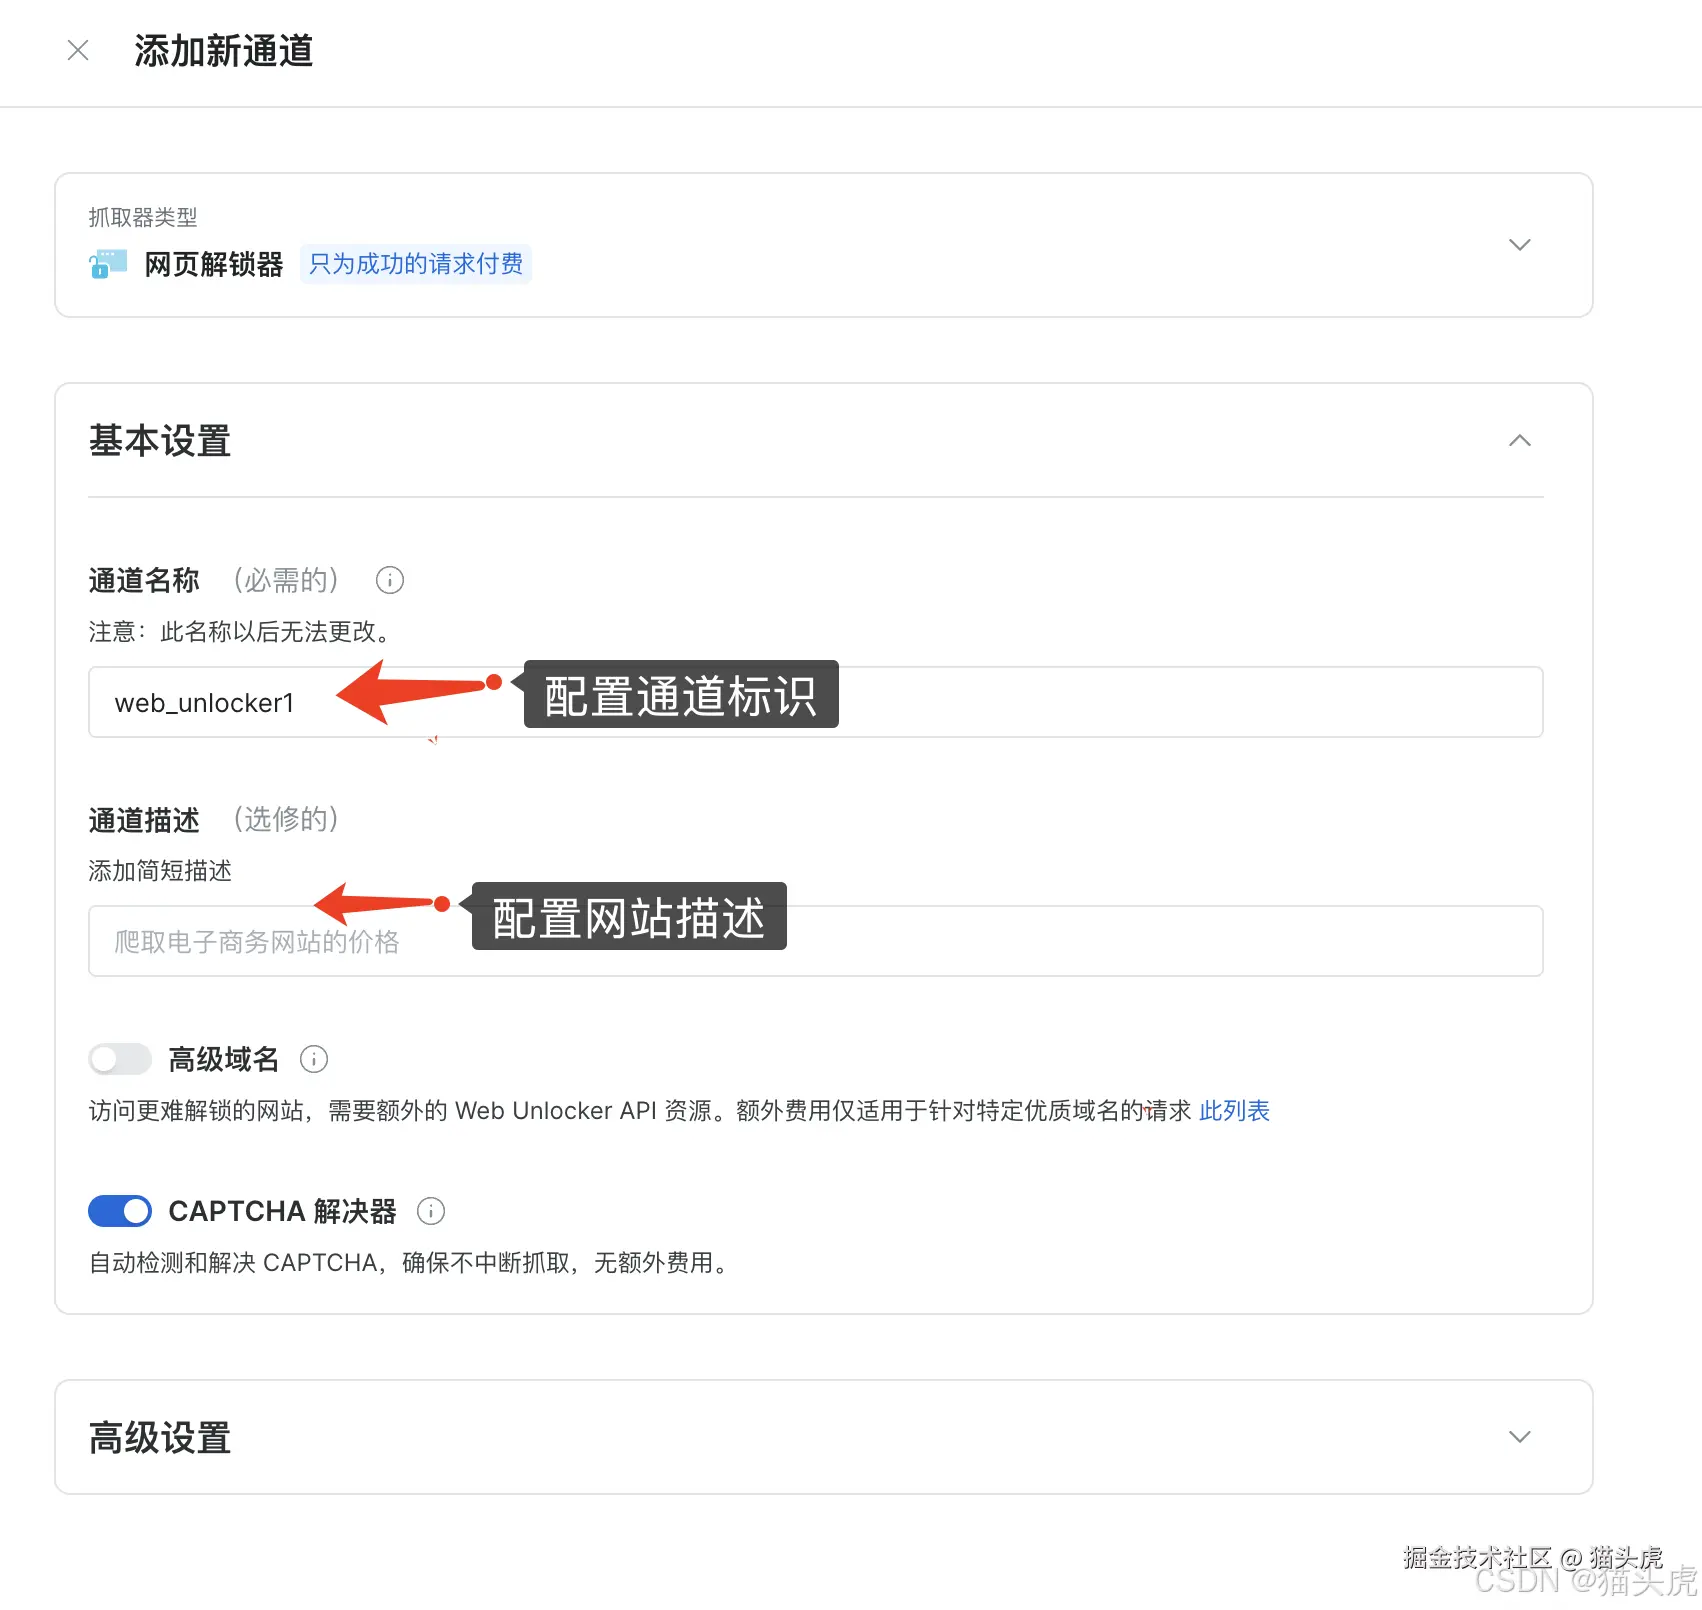Click the 基本设置 header text
Viewport: 1702px width, 1610px height.
point(159,441)
